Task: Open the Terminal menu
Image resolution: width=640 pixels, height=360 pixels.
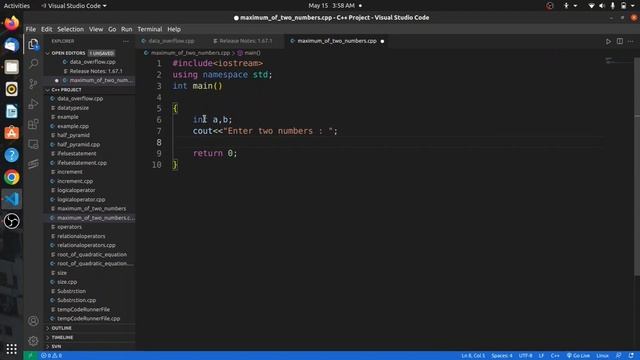Action: tap(150, 29)
